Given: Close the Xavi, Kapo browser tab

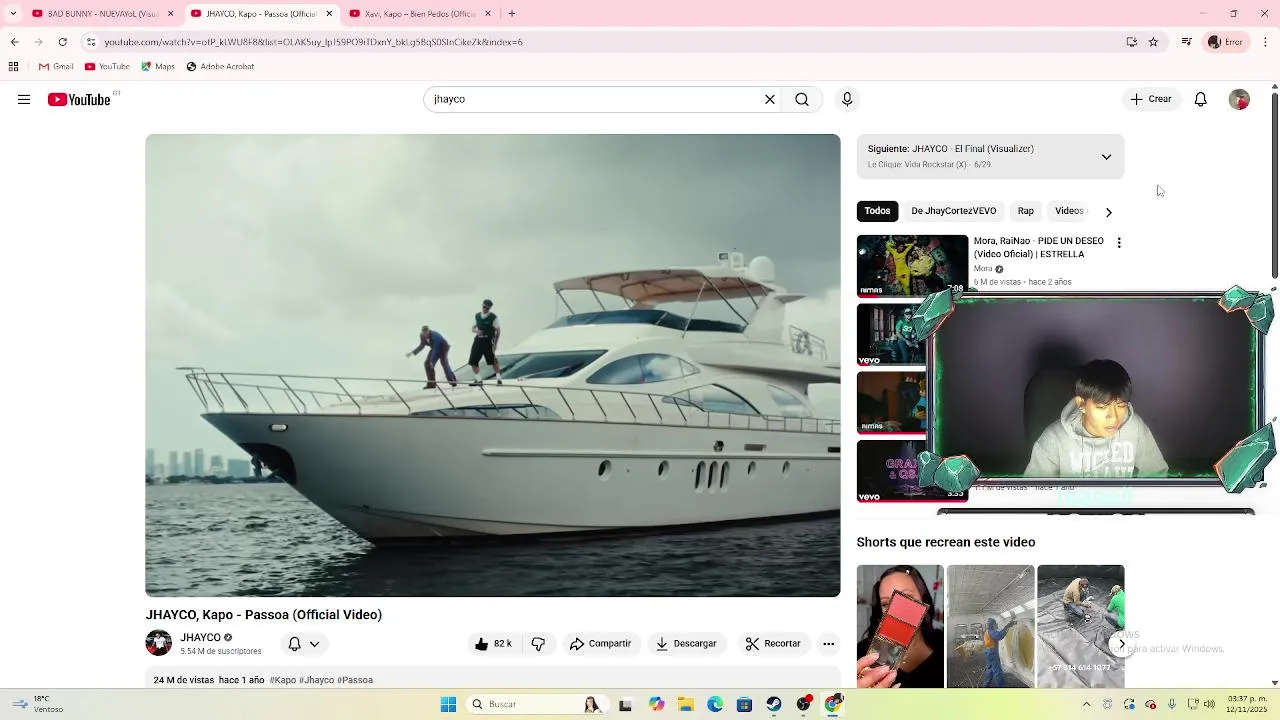Looking at the screenshot, I should point(488,14).
